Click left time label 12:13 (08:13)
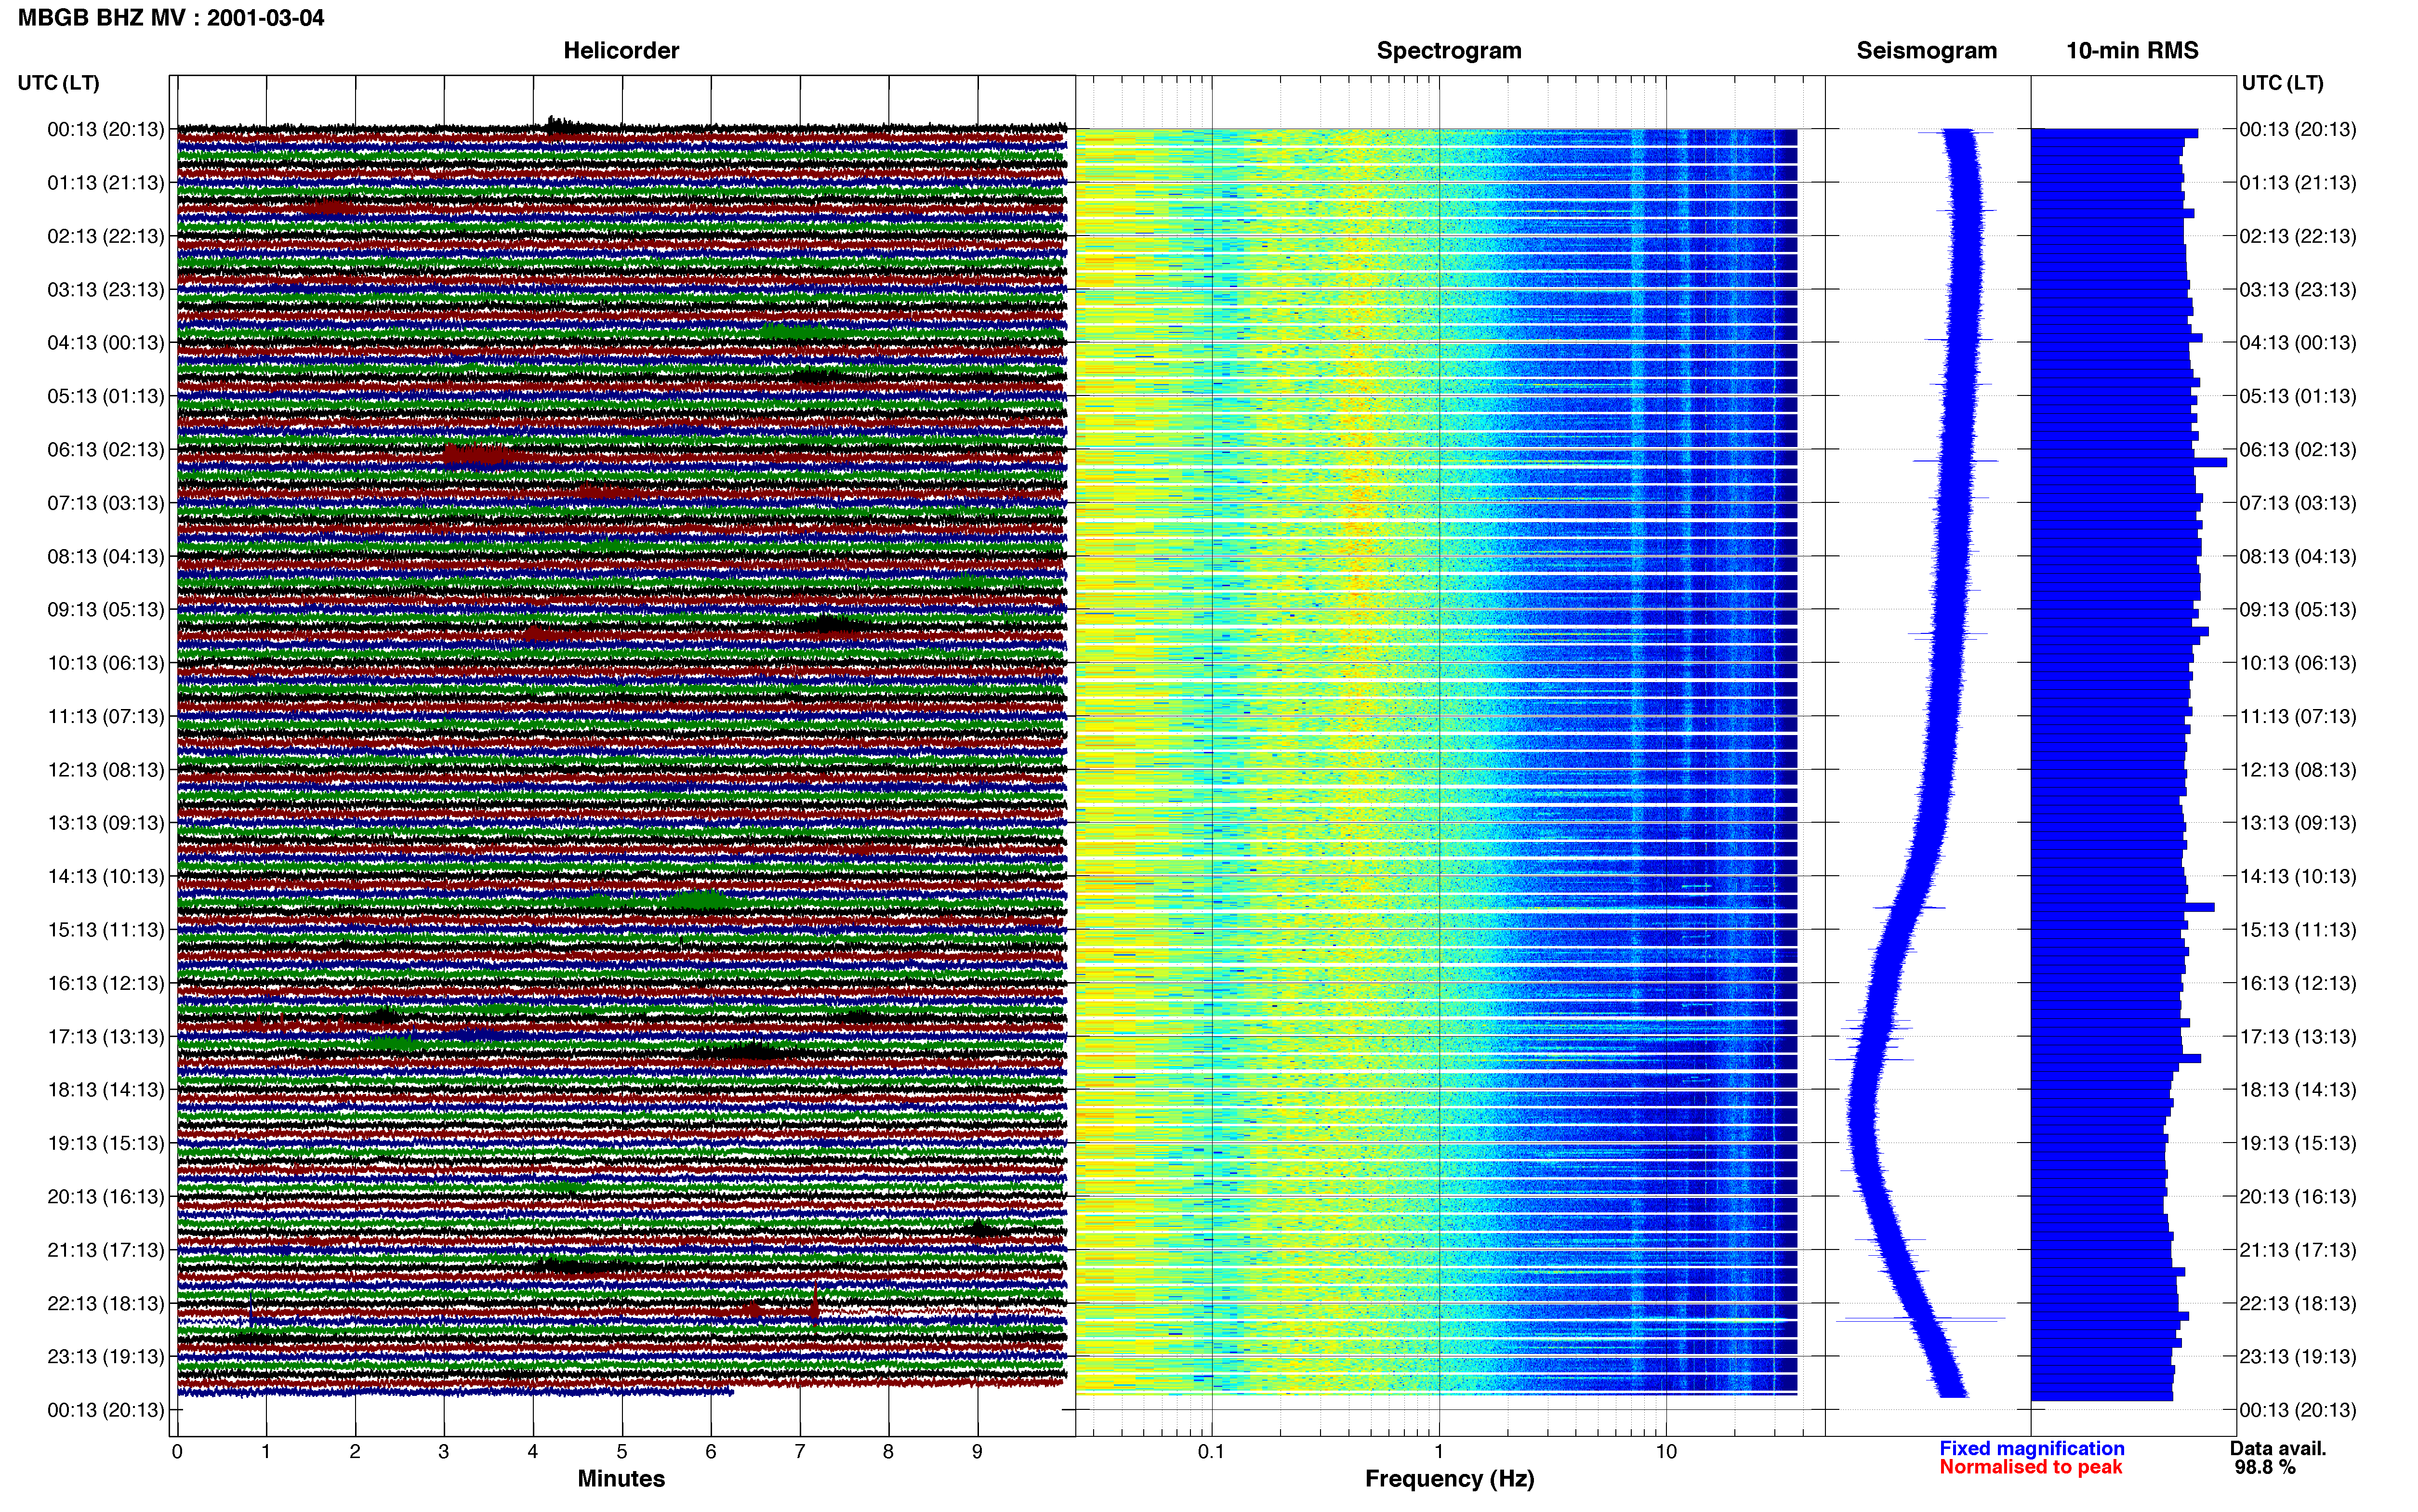This screenshot has height=1512, width=2418. [106, 770]
